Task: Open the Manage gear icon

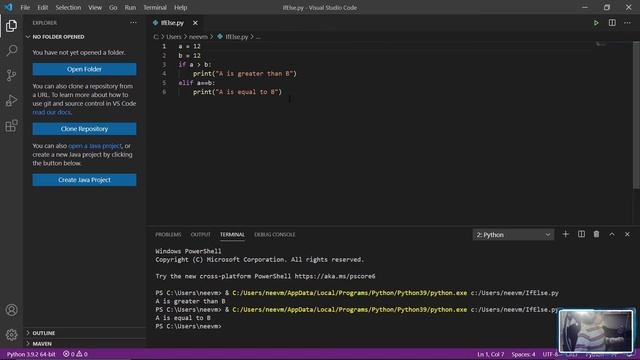Action: coord(11,335)
